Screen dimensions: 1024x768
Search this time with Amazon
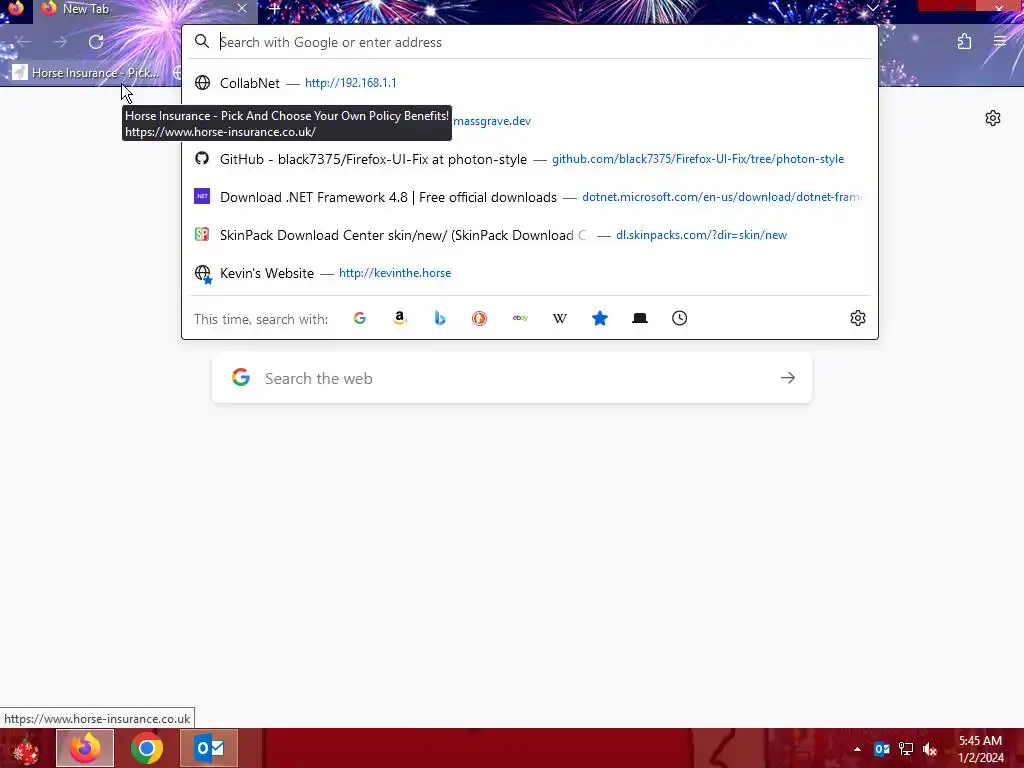pyautogui.click(x=400, y=318)
